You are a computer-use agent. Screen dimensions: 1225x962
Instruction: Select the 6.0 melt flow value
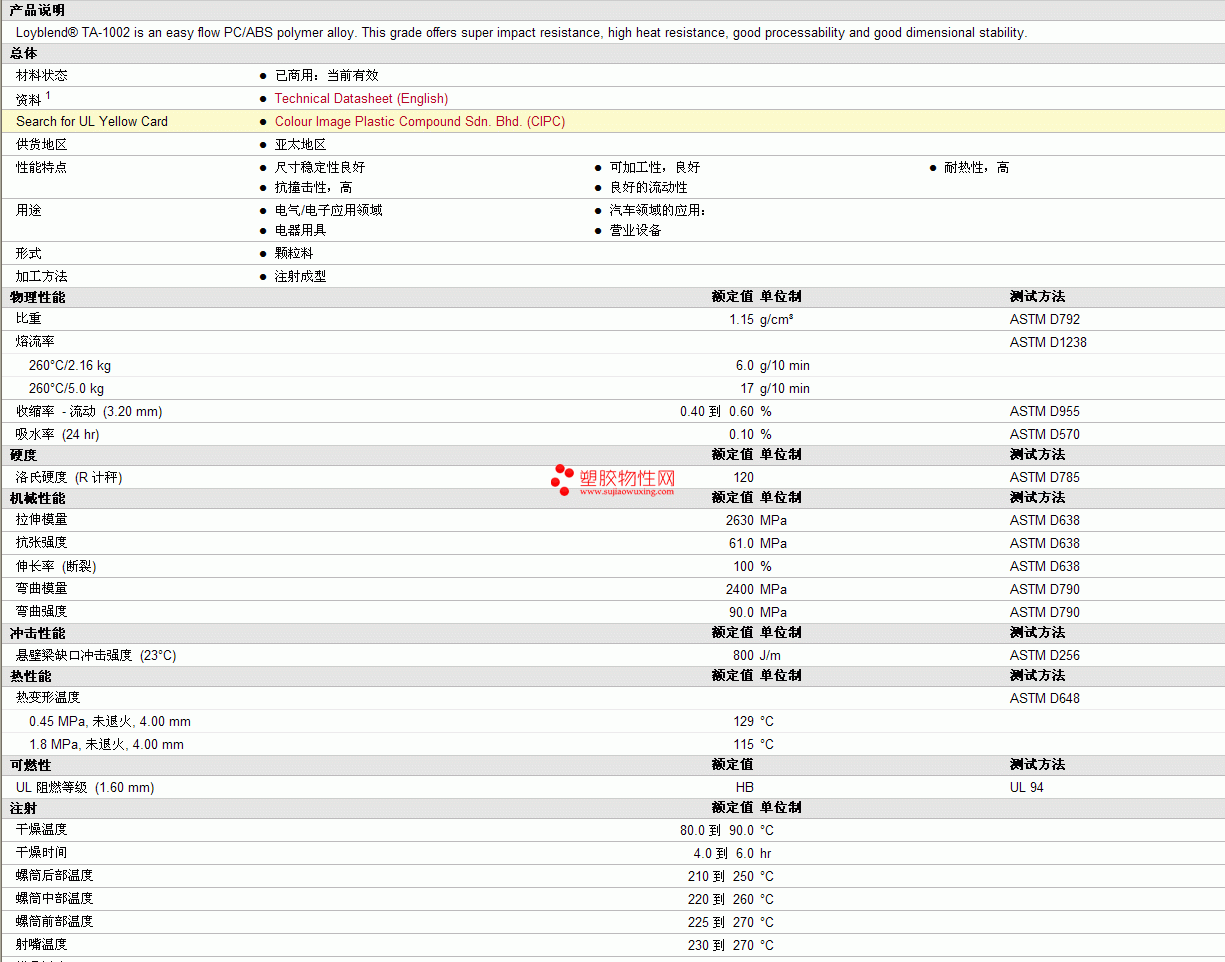tap(745, 365)
